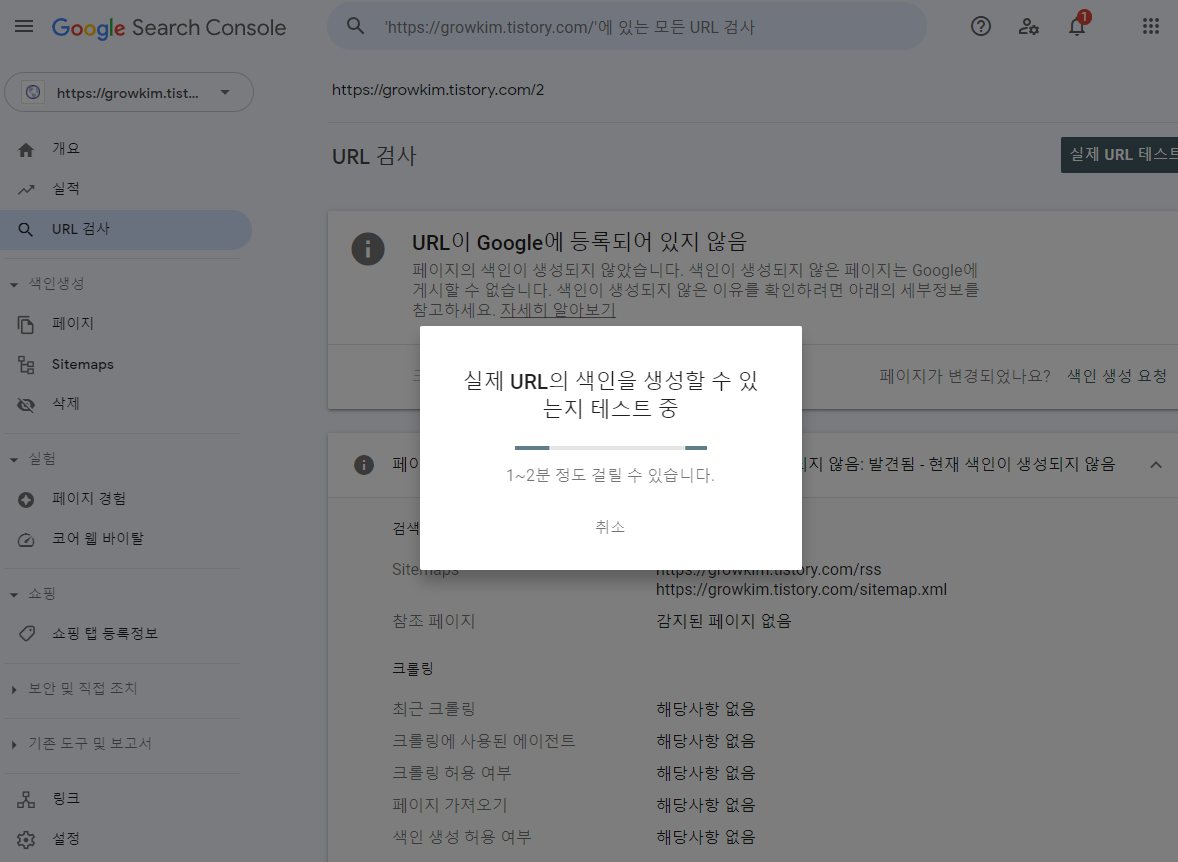The height and width of the screenshot is (862, 1178).
Task: Click the Google Search Console logo
Action: point(168,28)
